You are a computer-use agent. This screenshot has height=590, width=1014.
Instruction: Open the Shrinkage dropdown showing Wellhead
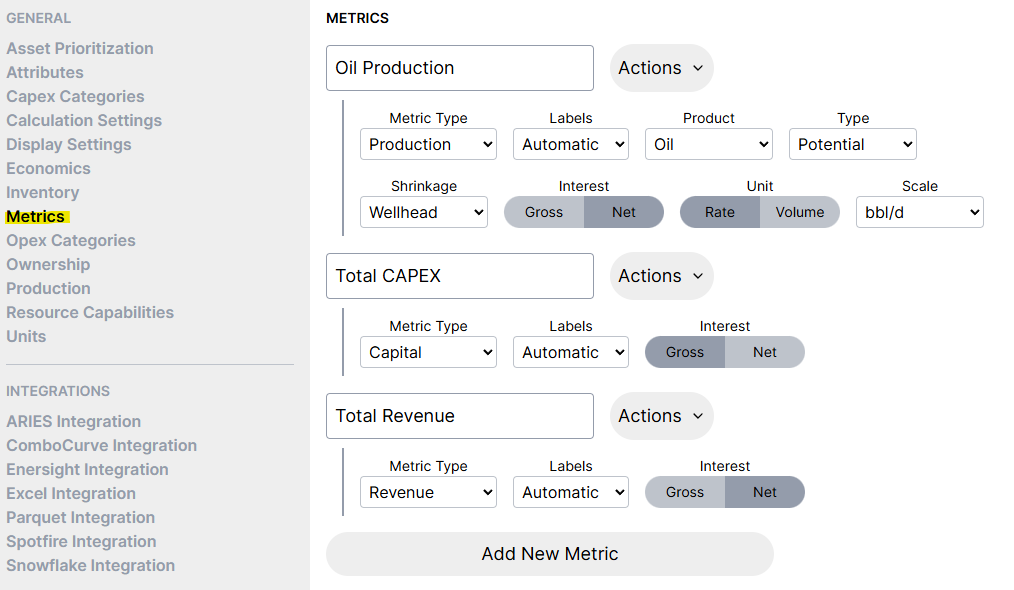423,212
